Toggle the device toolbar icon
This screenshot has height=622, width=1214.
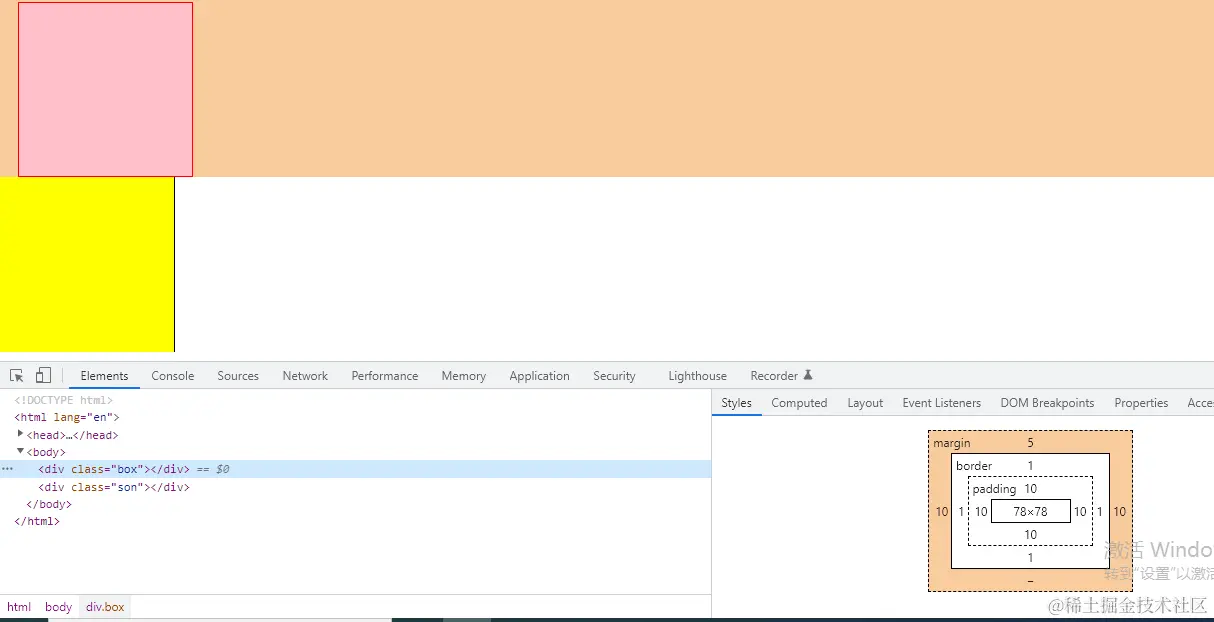coord(43,376)
